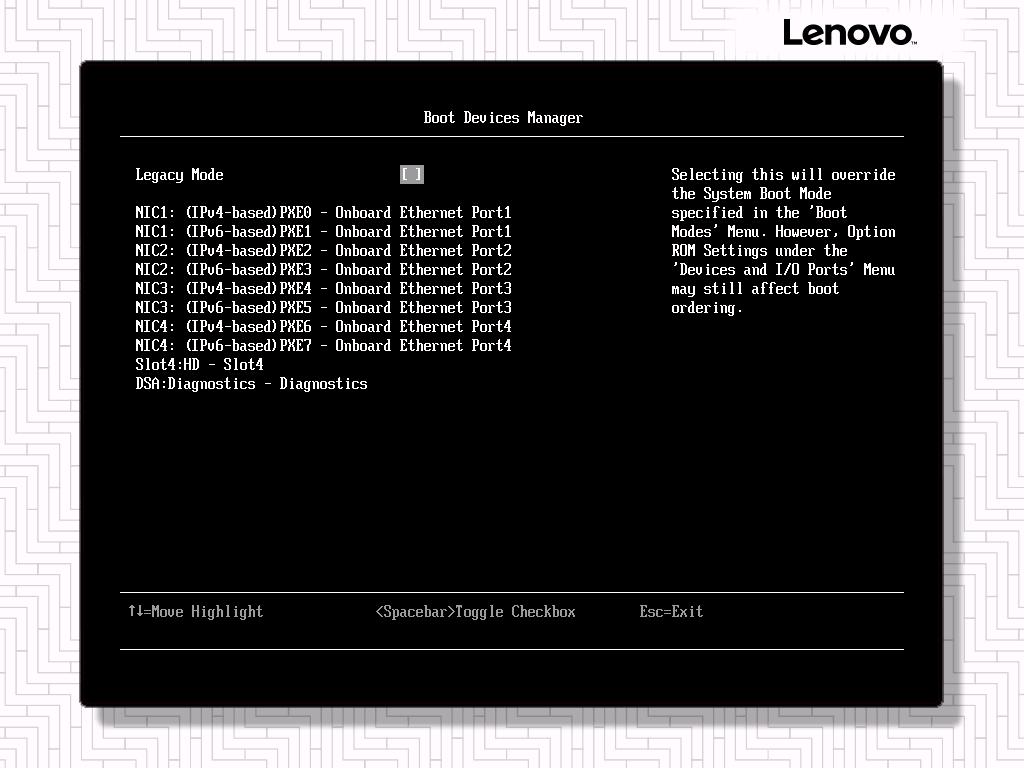The height and width of the screenshot is (768, 1024).
Task: Click the Legacy Mode help text
Action: (x=783, y=241)
